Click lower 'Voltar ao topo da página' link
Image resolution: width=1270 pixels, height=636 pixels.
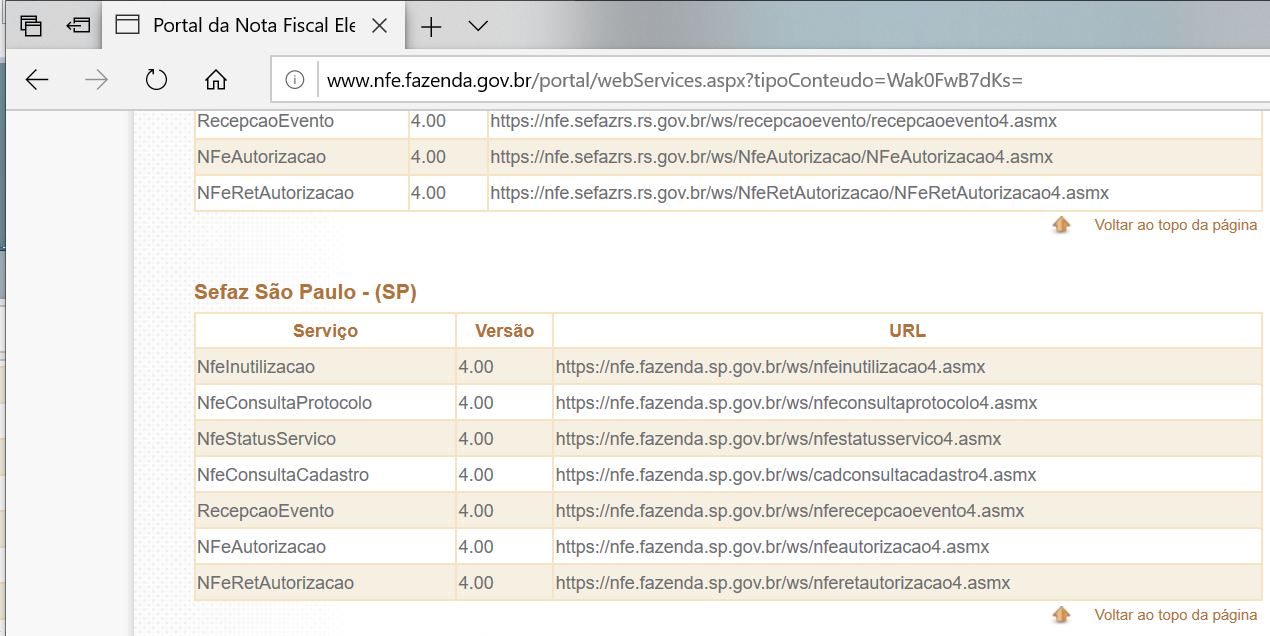click(1175, 615)
